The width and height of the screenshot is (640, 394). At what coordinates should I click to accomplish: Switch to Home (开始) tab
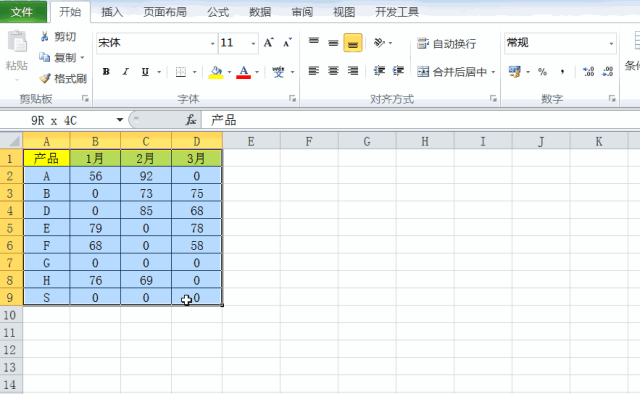pyautogui.click(x=70, y=12)
